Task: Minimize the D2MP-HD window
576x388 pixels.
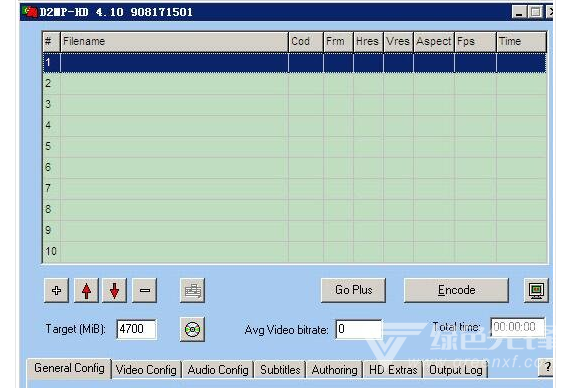Action: coord(519,12)
